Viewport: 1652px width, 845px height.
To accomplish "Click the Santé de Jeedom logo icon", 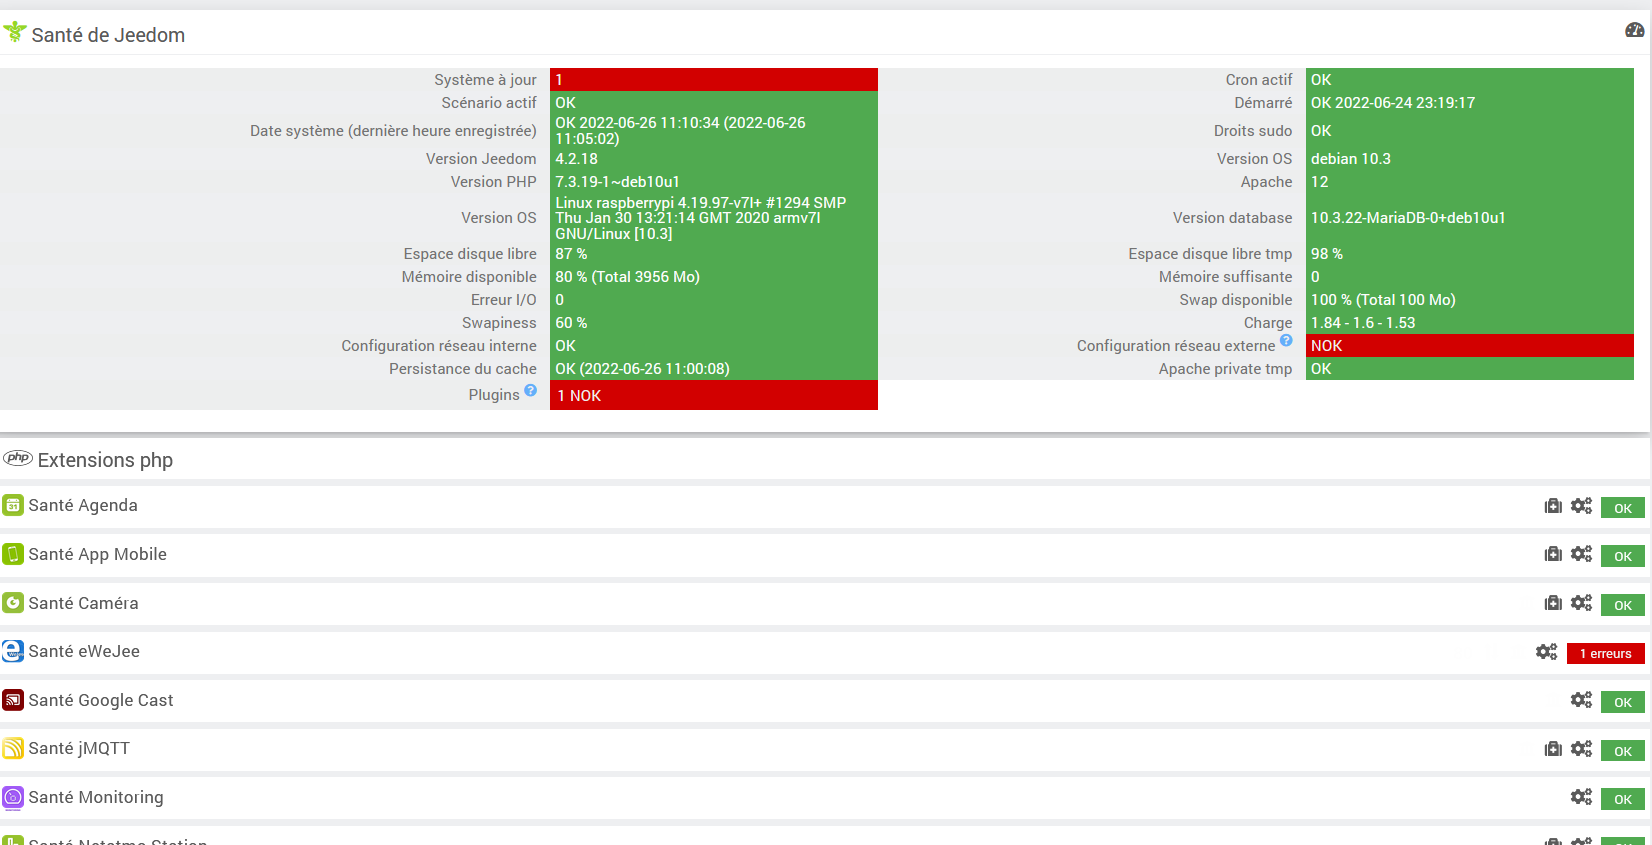I will click(x=14, y=33).
